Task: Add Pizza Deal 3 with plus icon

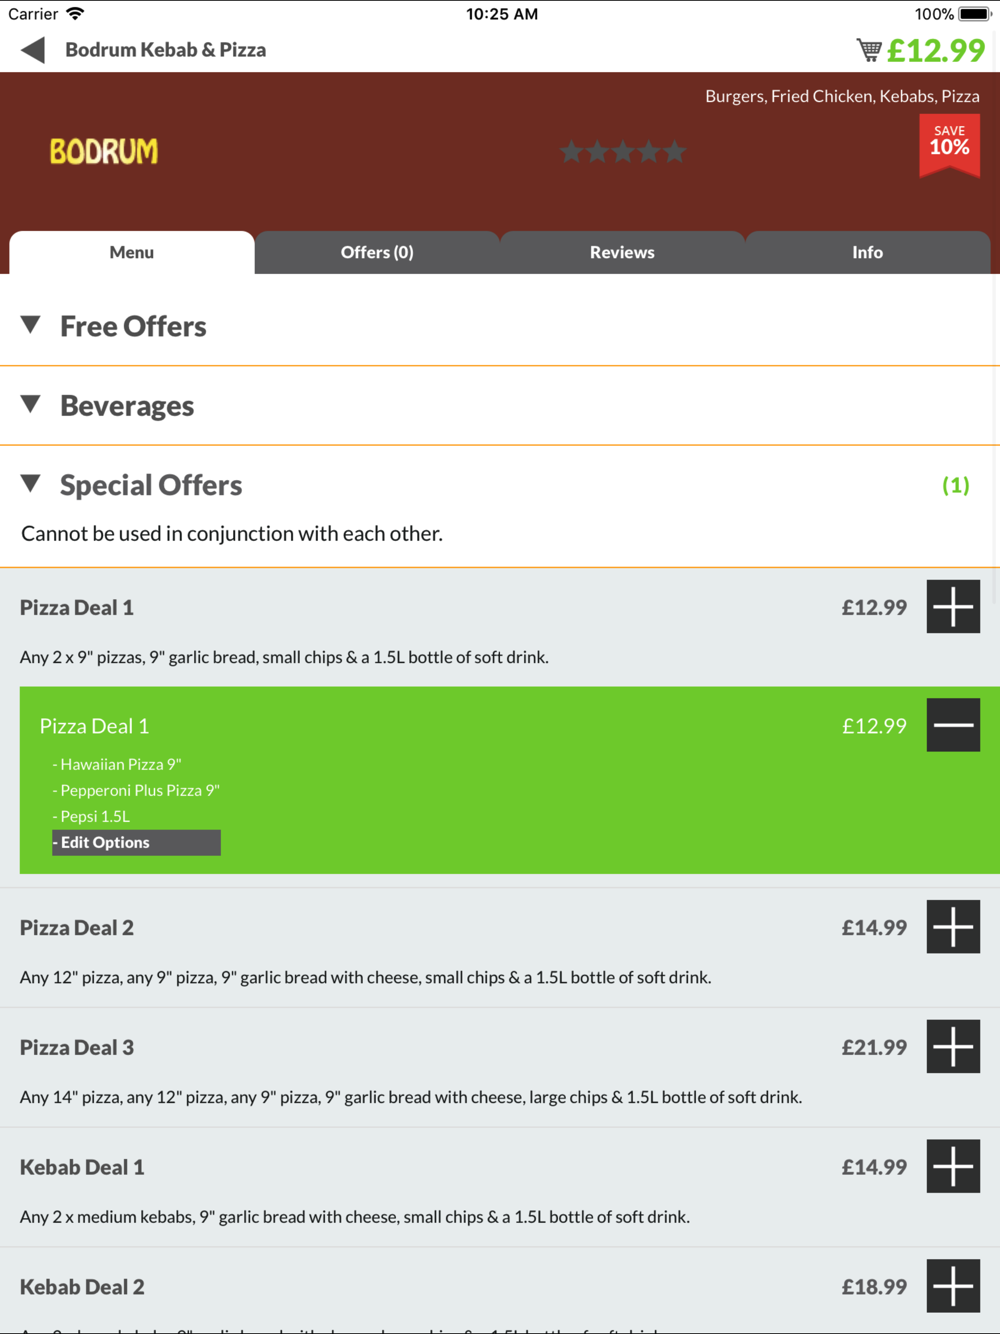Action: click(x=953, y=1047)
